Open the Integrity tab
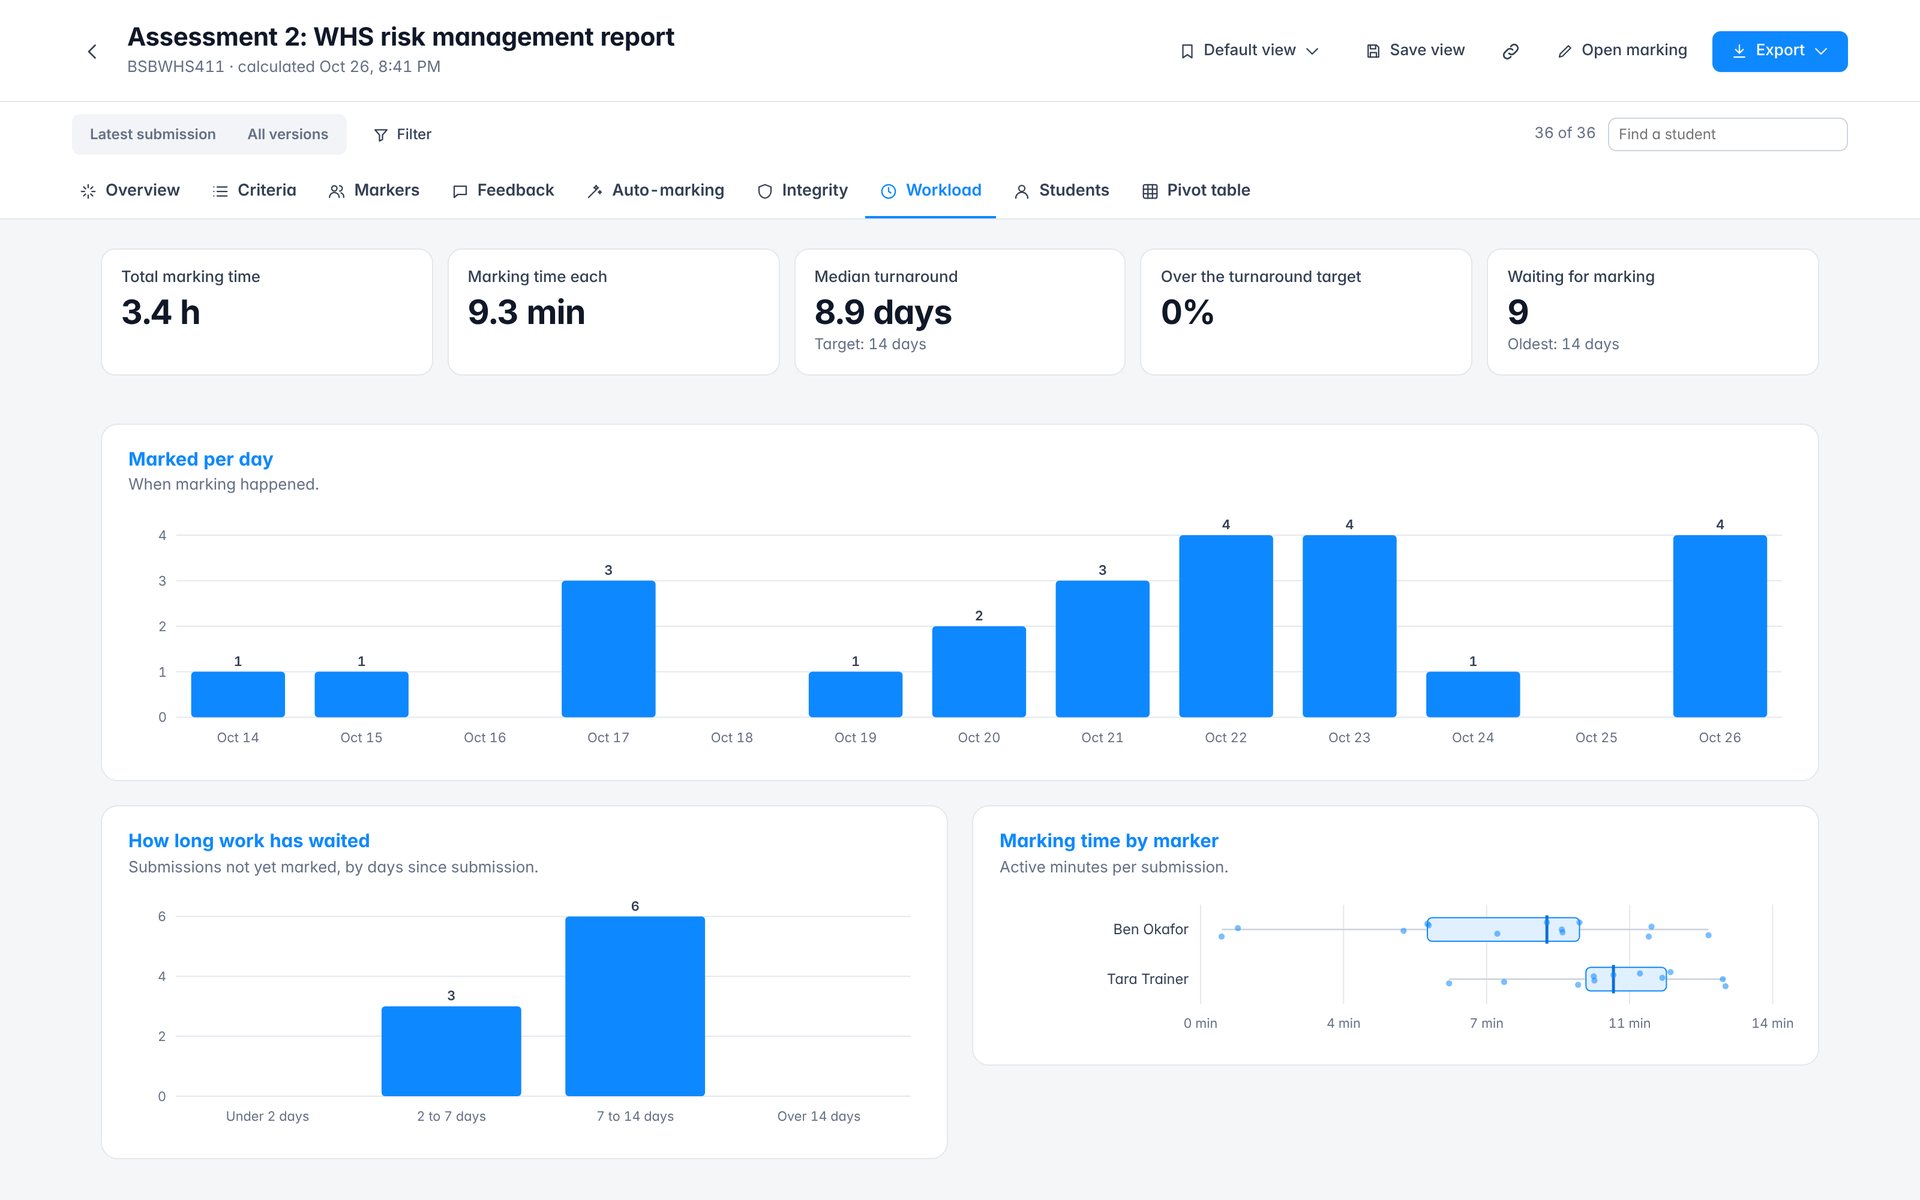 coord(802,190)
